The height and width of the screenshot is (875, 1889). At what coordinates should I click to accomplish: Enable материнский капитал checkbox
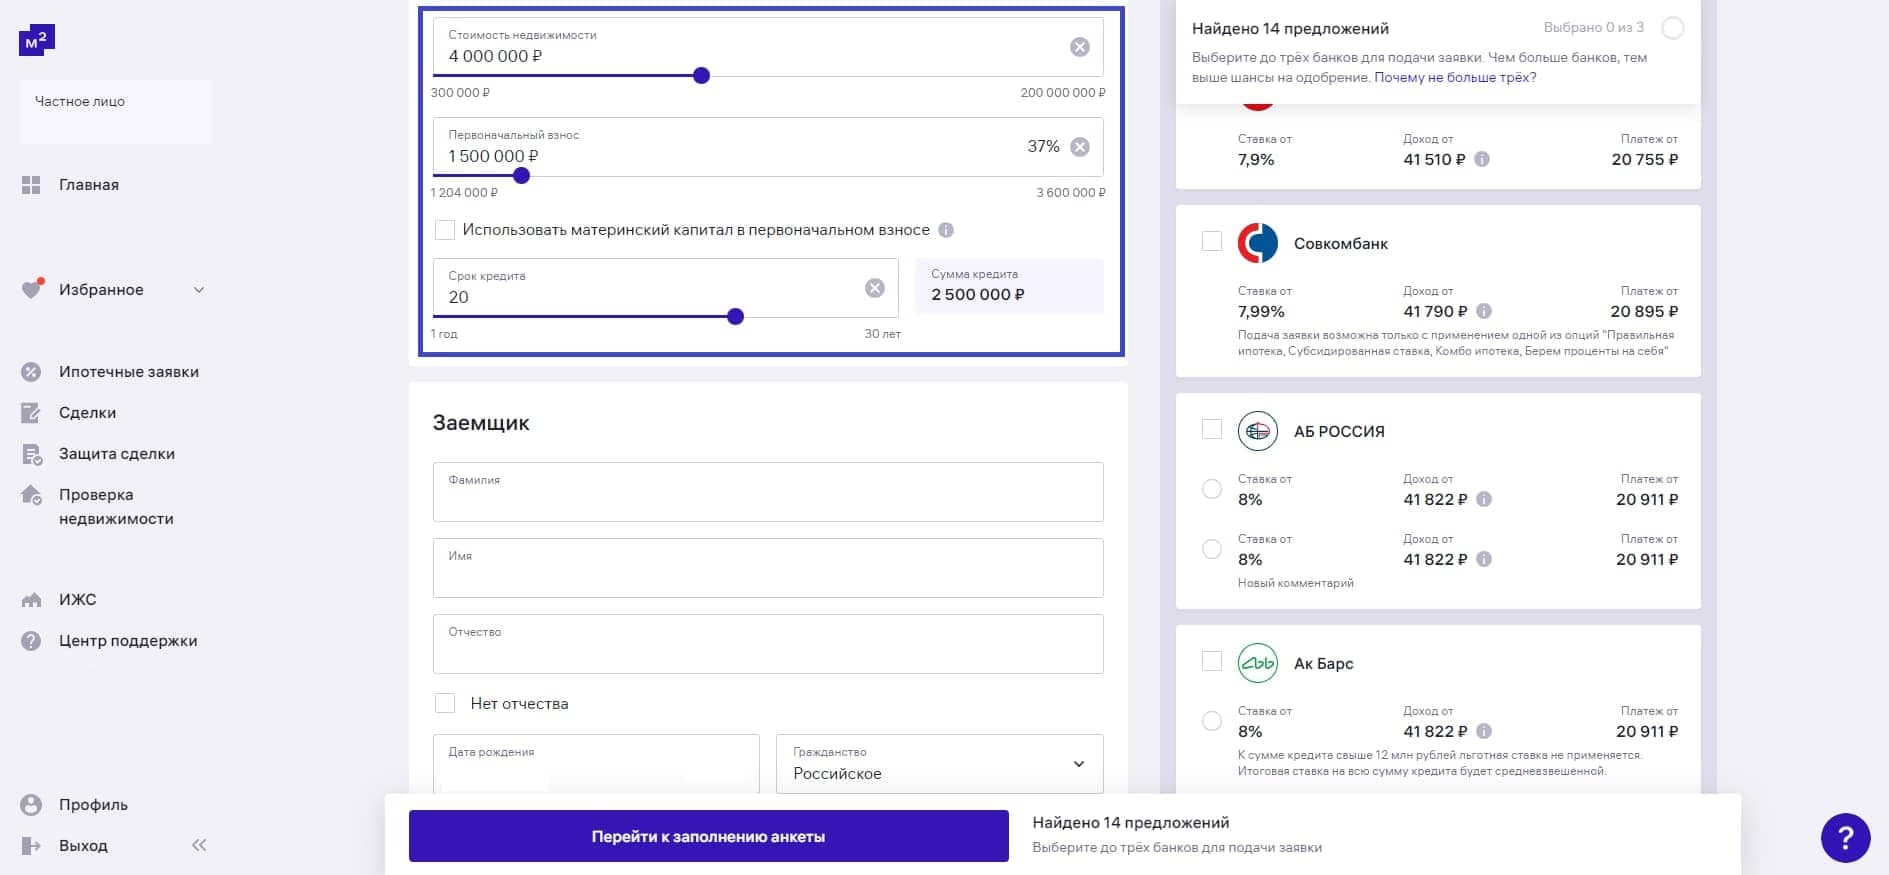pyautogui.click(x=445, y=230)
